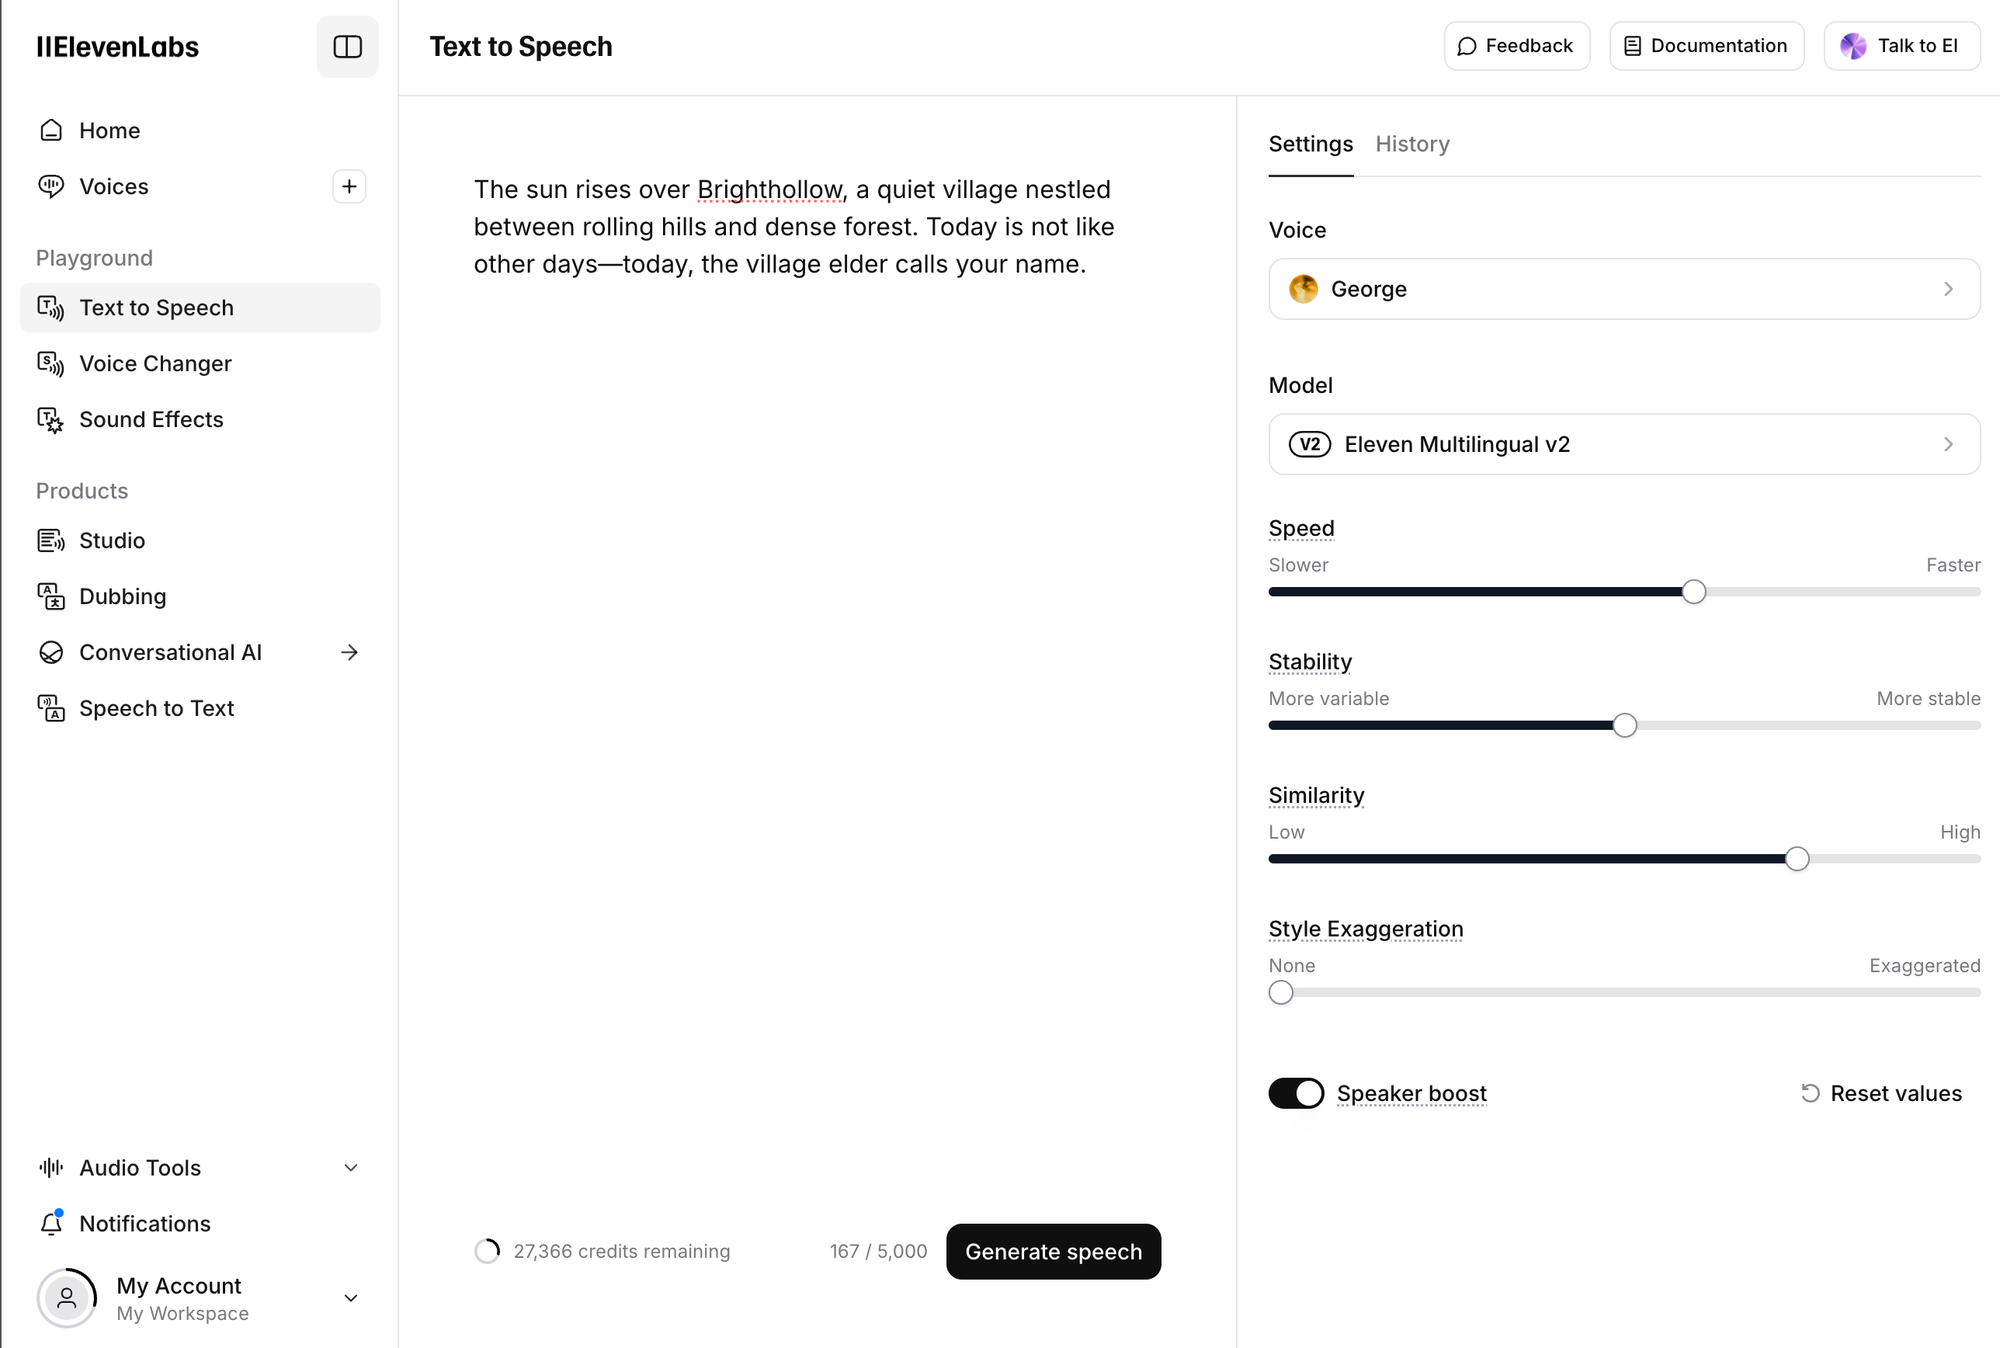Viewport: 2000px width, 1348px height.
Task: Open Voices in sidebar
Action: (114, 186)
